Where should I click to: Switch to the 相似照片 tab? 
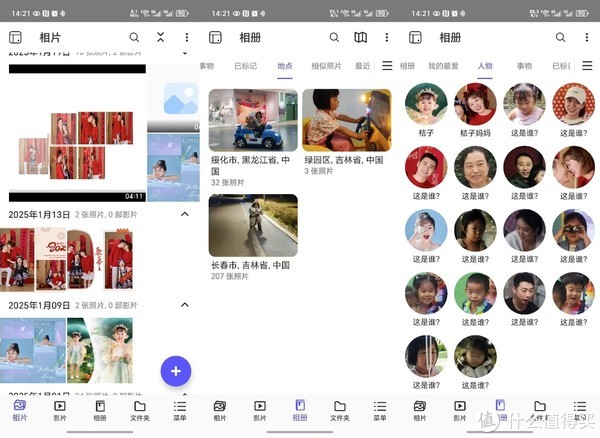click(326, 66)
